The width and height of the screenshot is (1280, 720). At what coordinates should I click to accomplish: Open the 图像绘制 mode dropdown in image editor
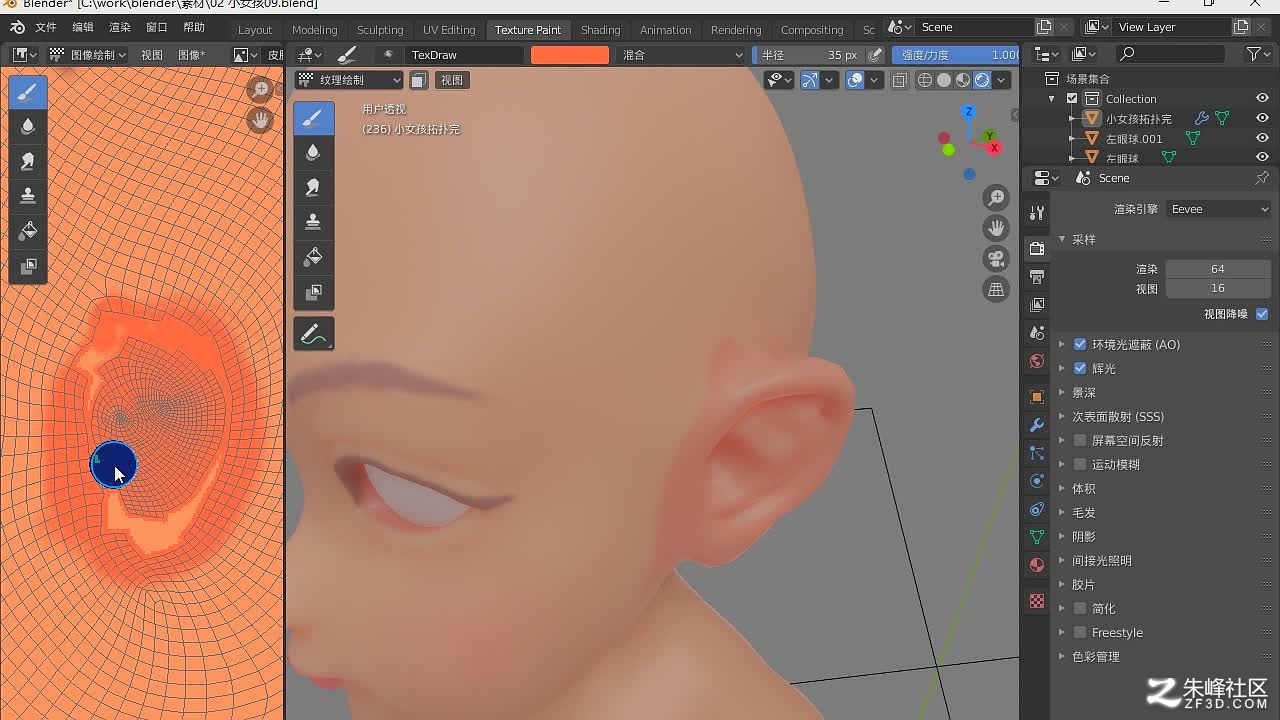88,55
